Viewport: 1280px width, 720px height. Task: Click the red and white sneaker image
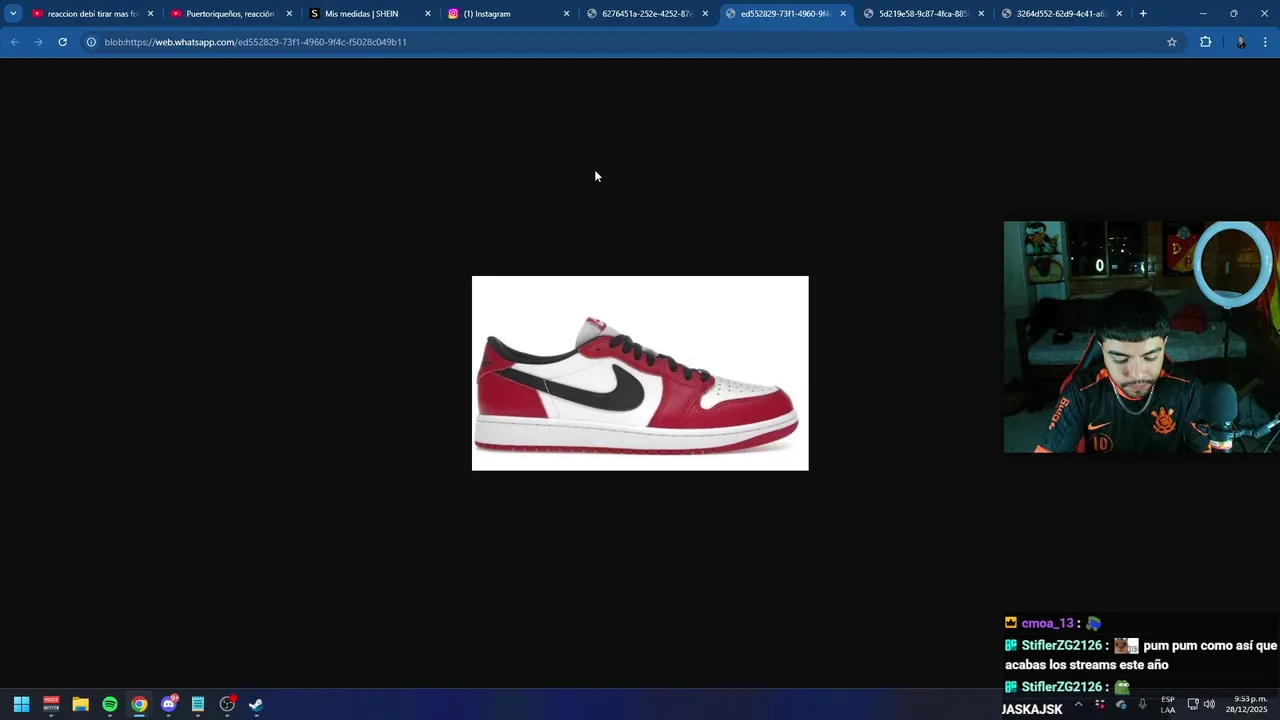[640, 373]
